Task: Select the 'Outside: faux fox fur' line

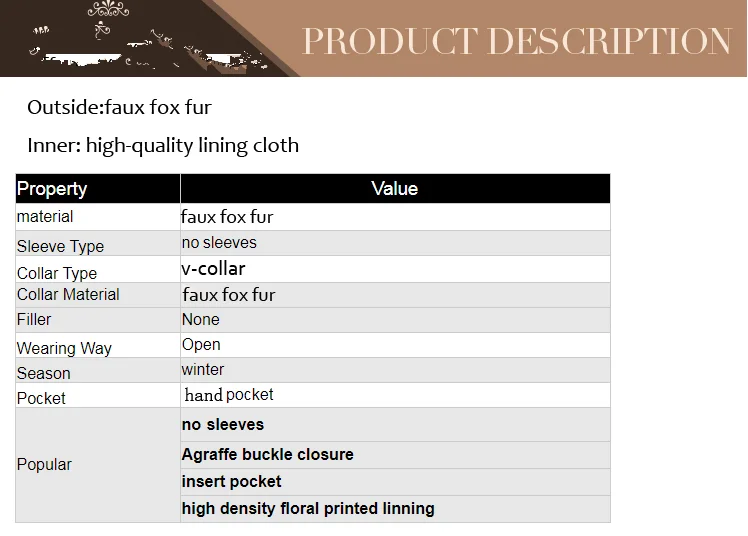Action: (x=119, y=107)
